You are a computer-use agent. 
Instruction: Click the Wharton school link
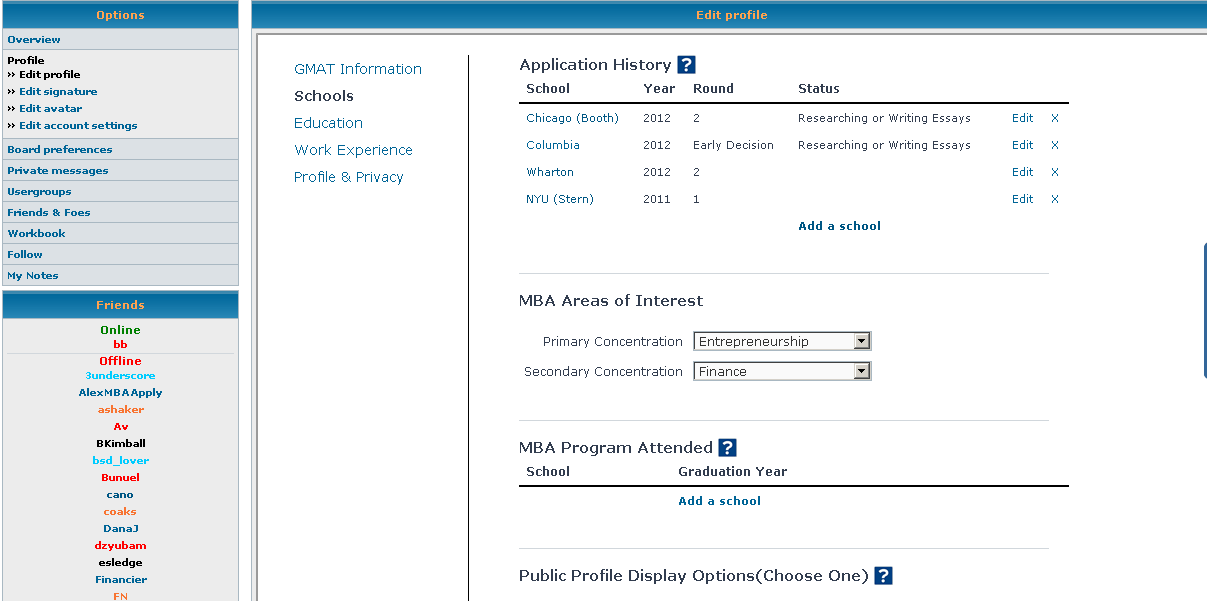click(x=550, y=172)
